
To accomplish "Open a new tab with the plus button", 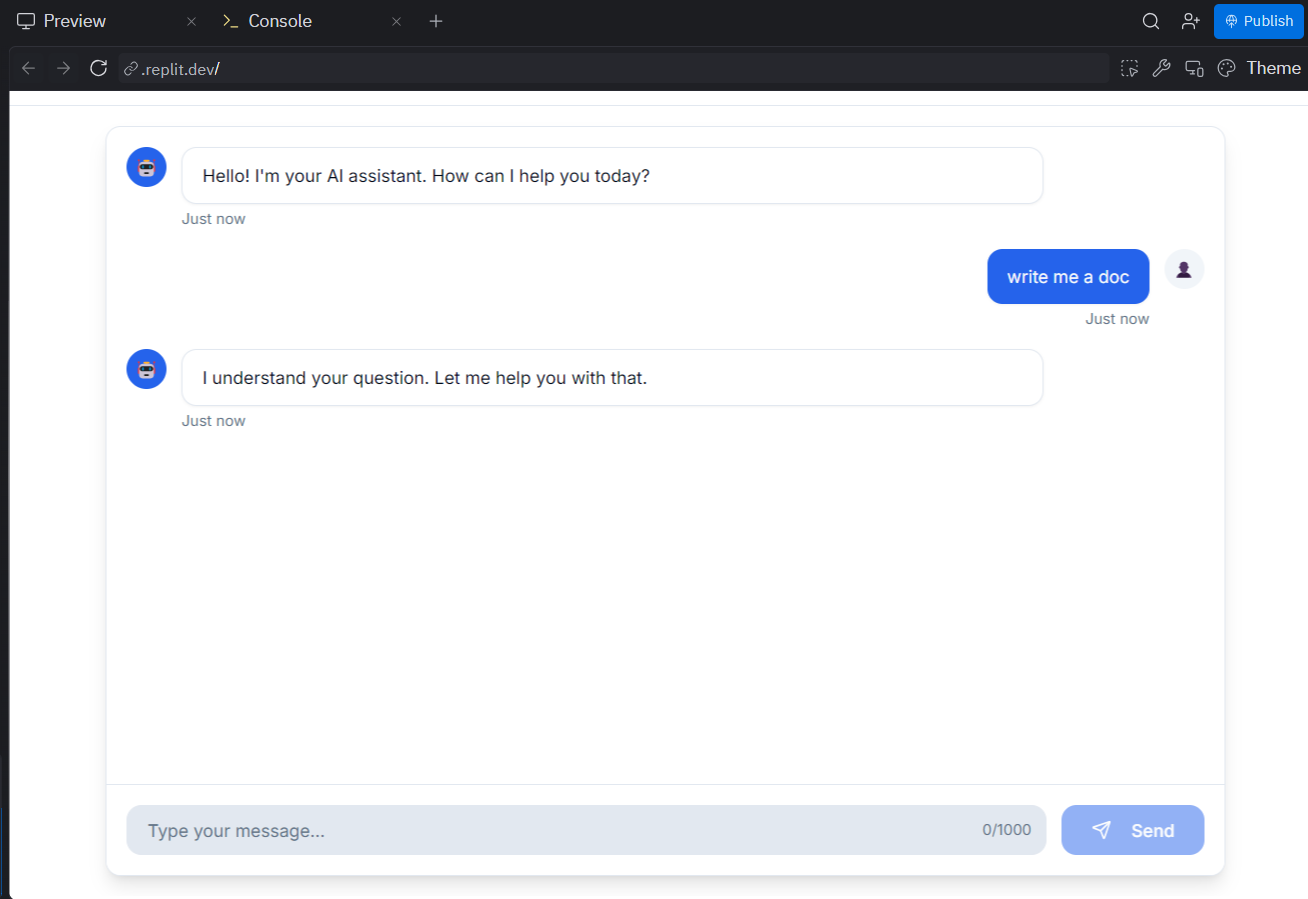I will click(x=436, y=20).
